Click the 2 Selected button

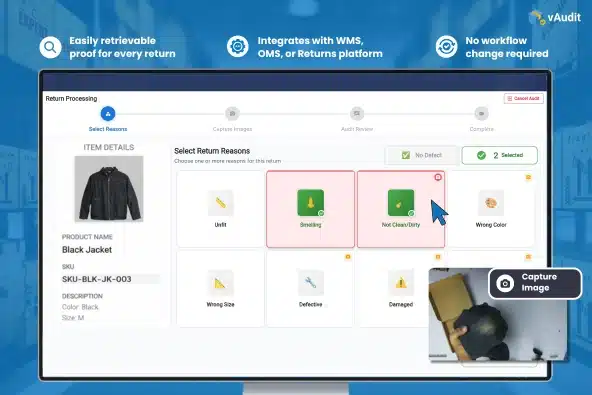click(x=500, y=155)
